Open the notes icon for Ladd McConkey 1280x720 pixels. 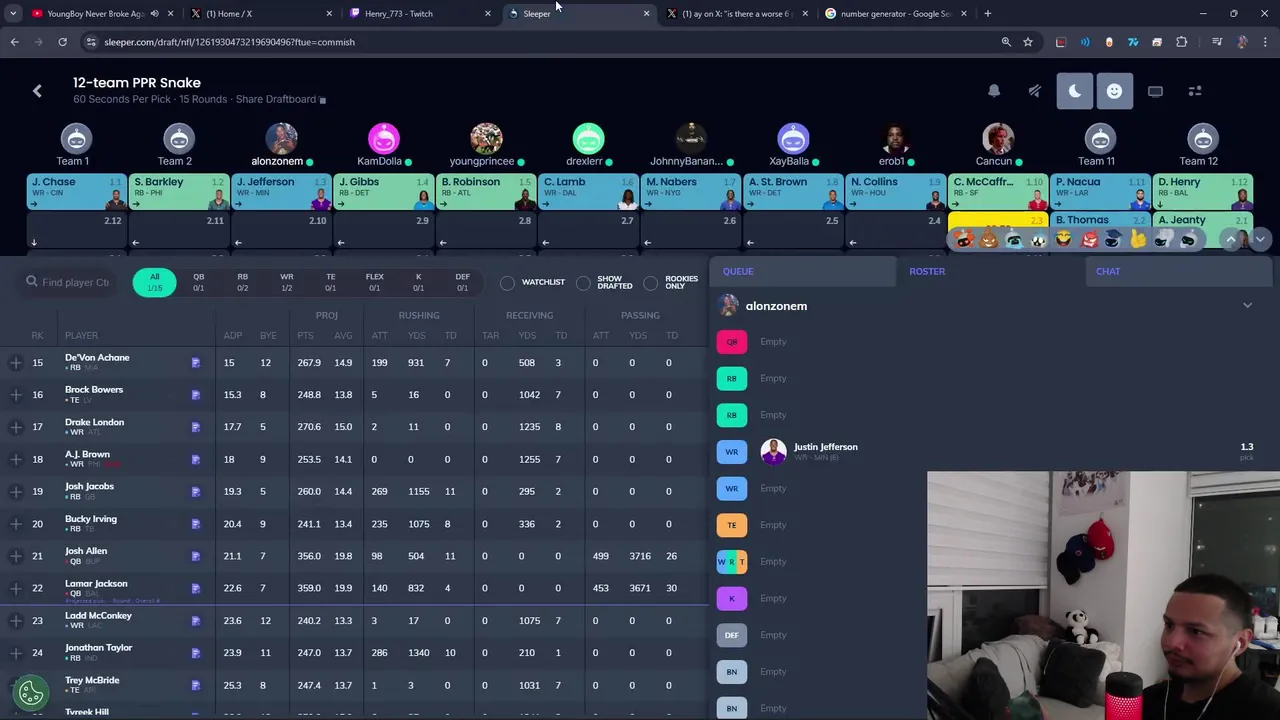point(196,621)
